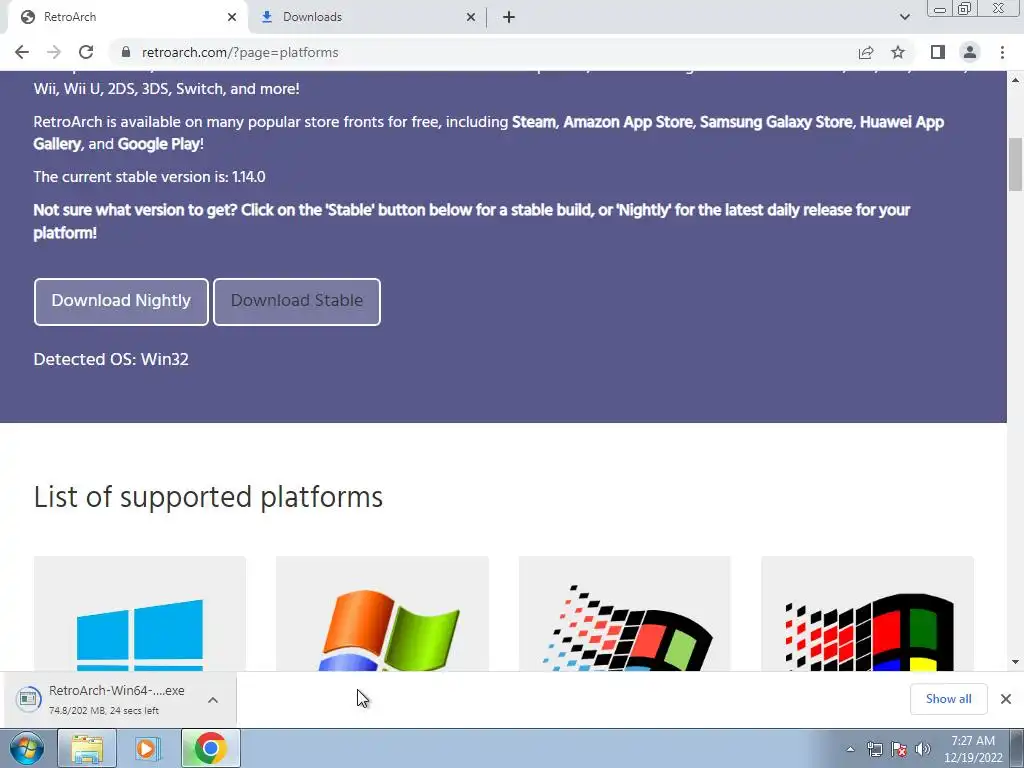
Task: Close the Downloads tab
Action: (x=471, y=17)
